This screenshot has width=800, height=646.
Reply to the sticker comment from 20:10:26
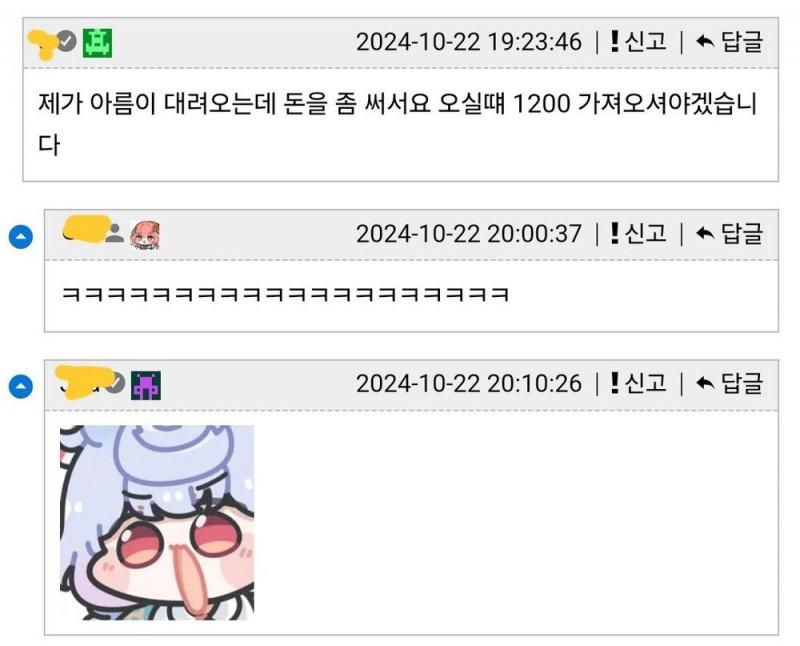[730, 383]
